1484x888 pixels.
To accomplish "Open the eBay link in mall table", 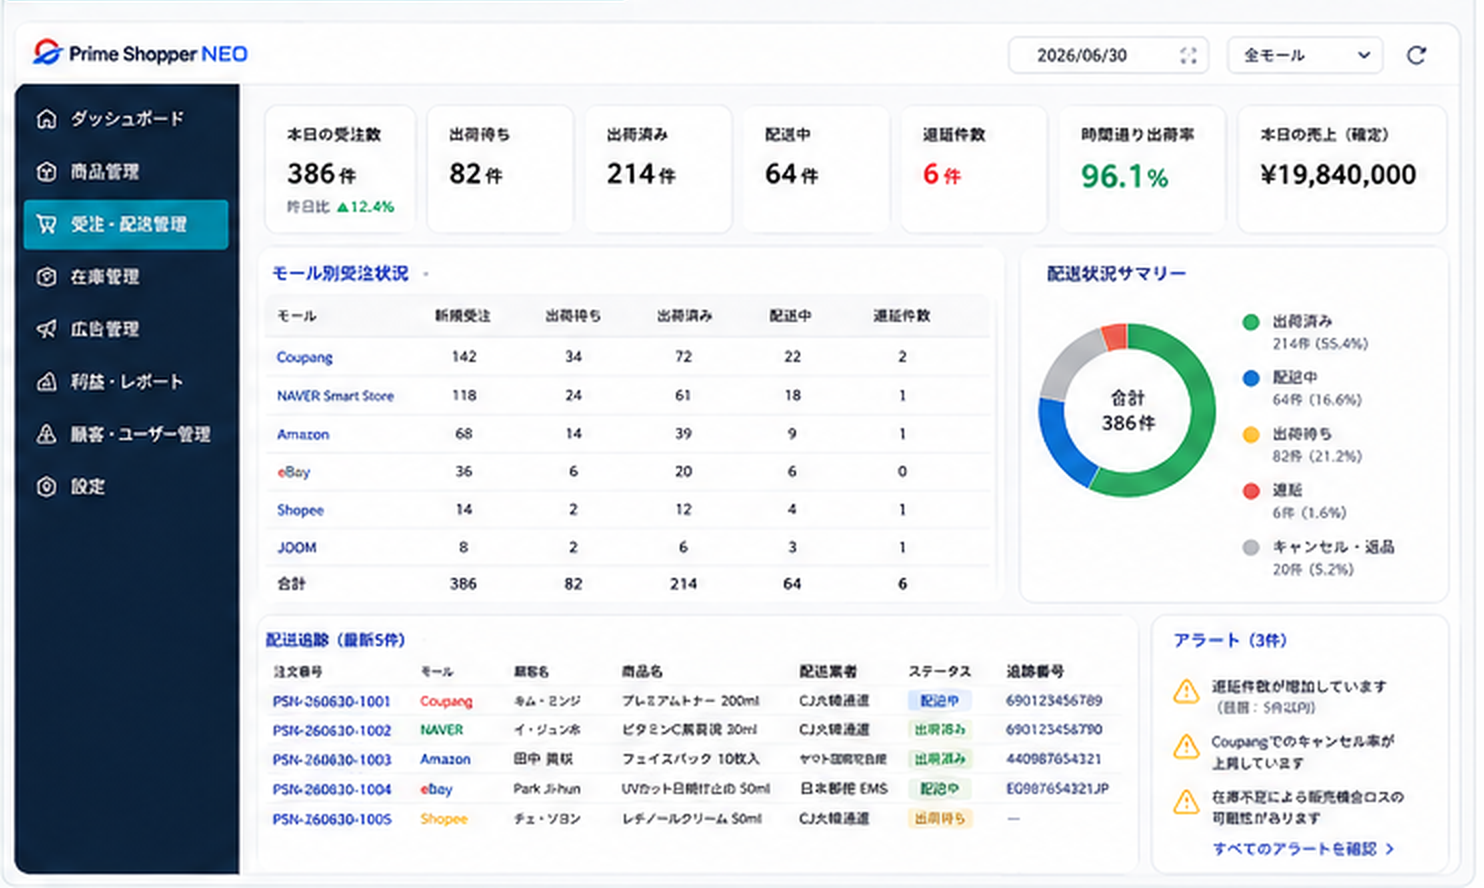I will (x=294, y=472).
